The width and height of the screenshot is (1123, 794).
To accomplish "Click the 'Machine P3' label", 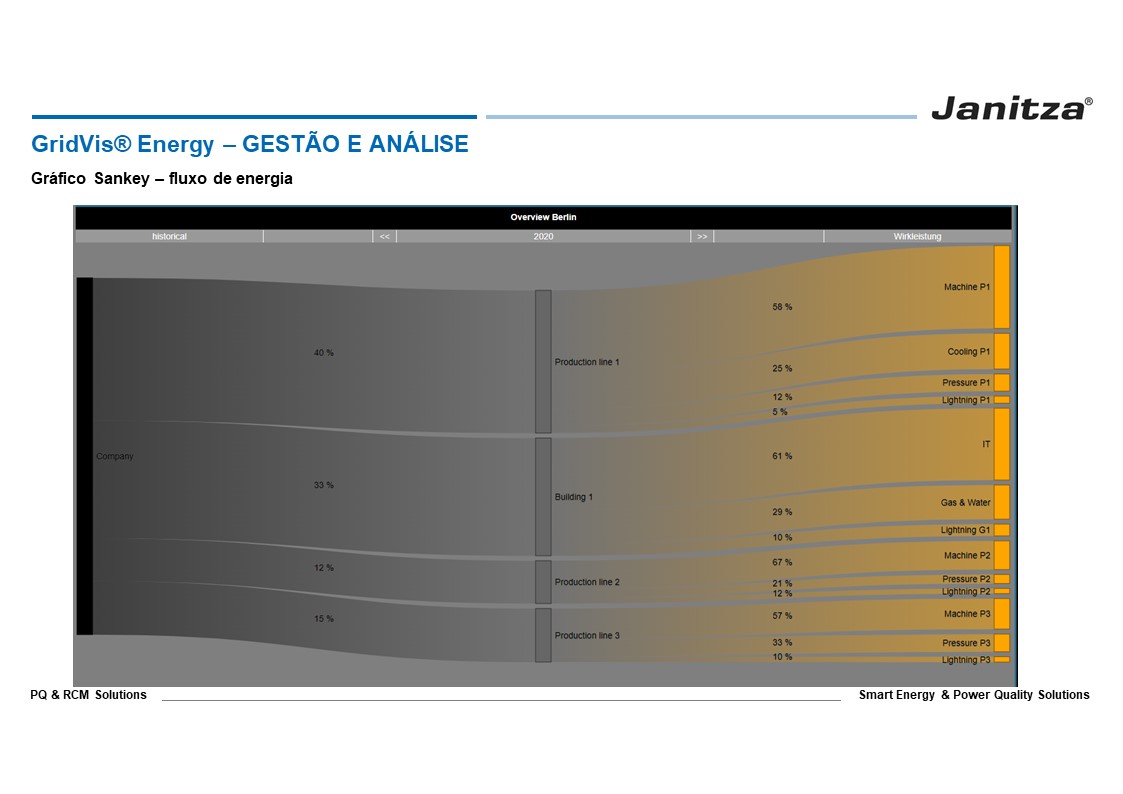I will tap(967, 614).
